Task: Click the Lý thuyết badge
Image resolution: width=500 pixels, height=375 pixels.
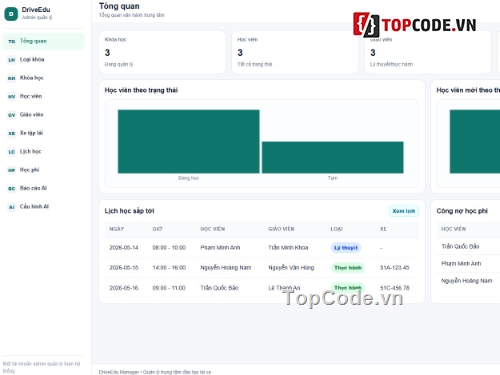Action: coord(346,248)
